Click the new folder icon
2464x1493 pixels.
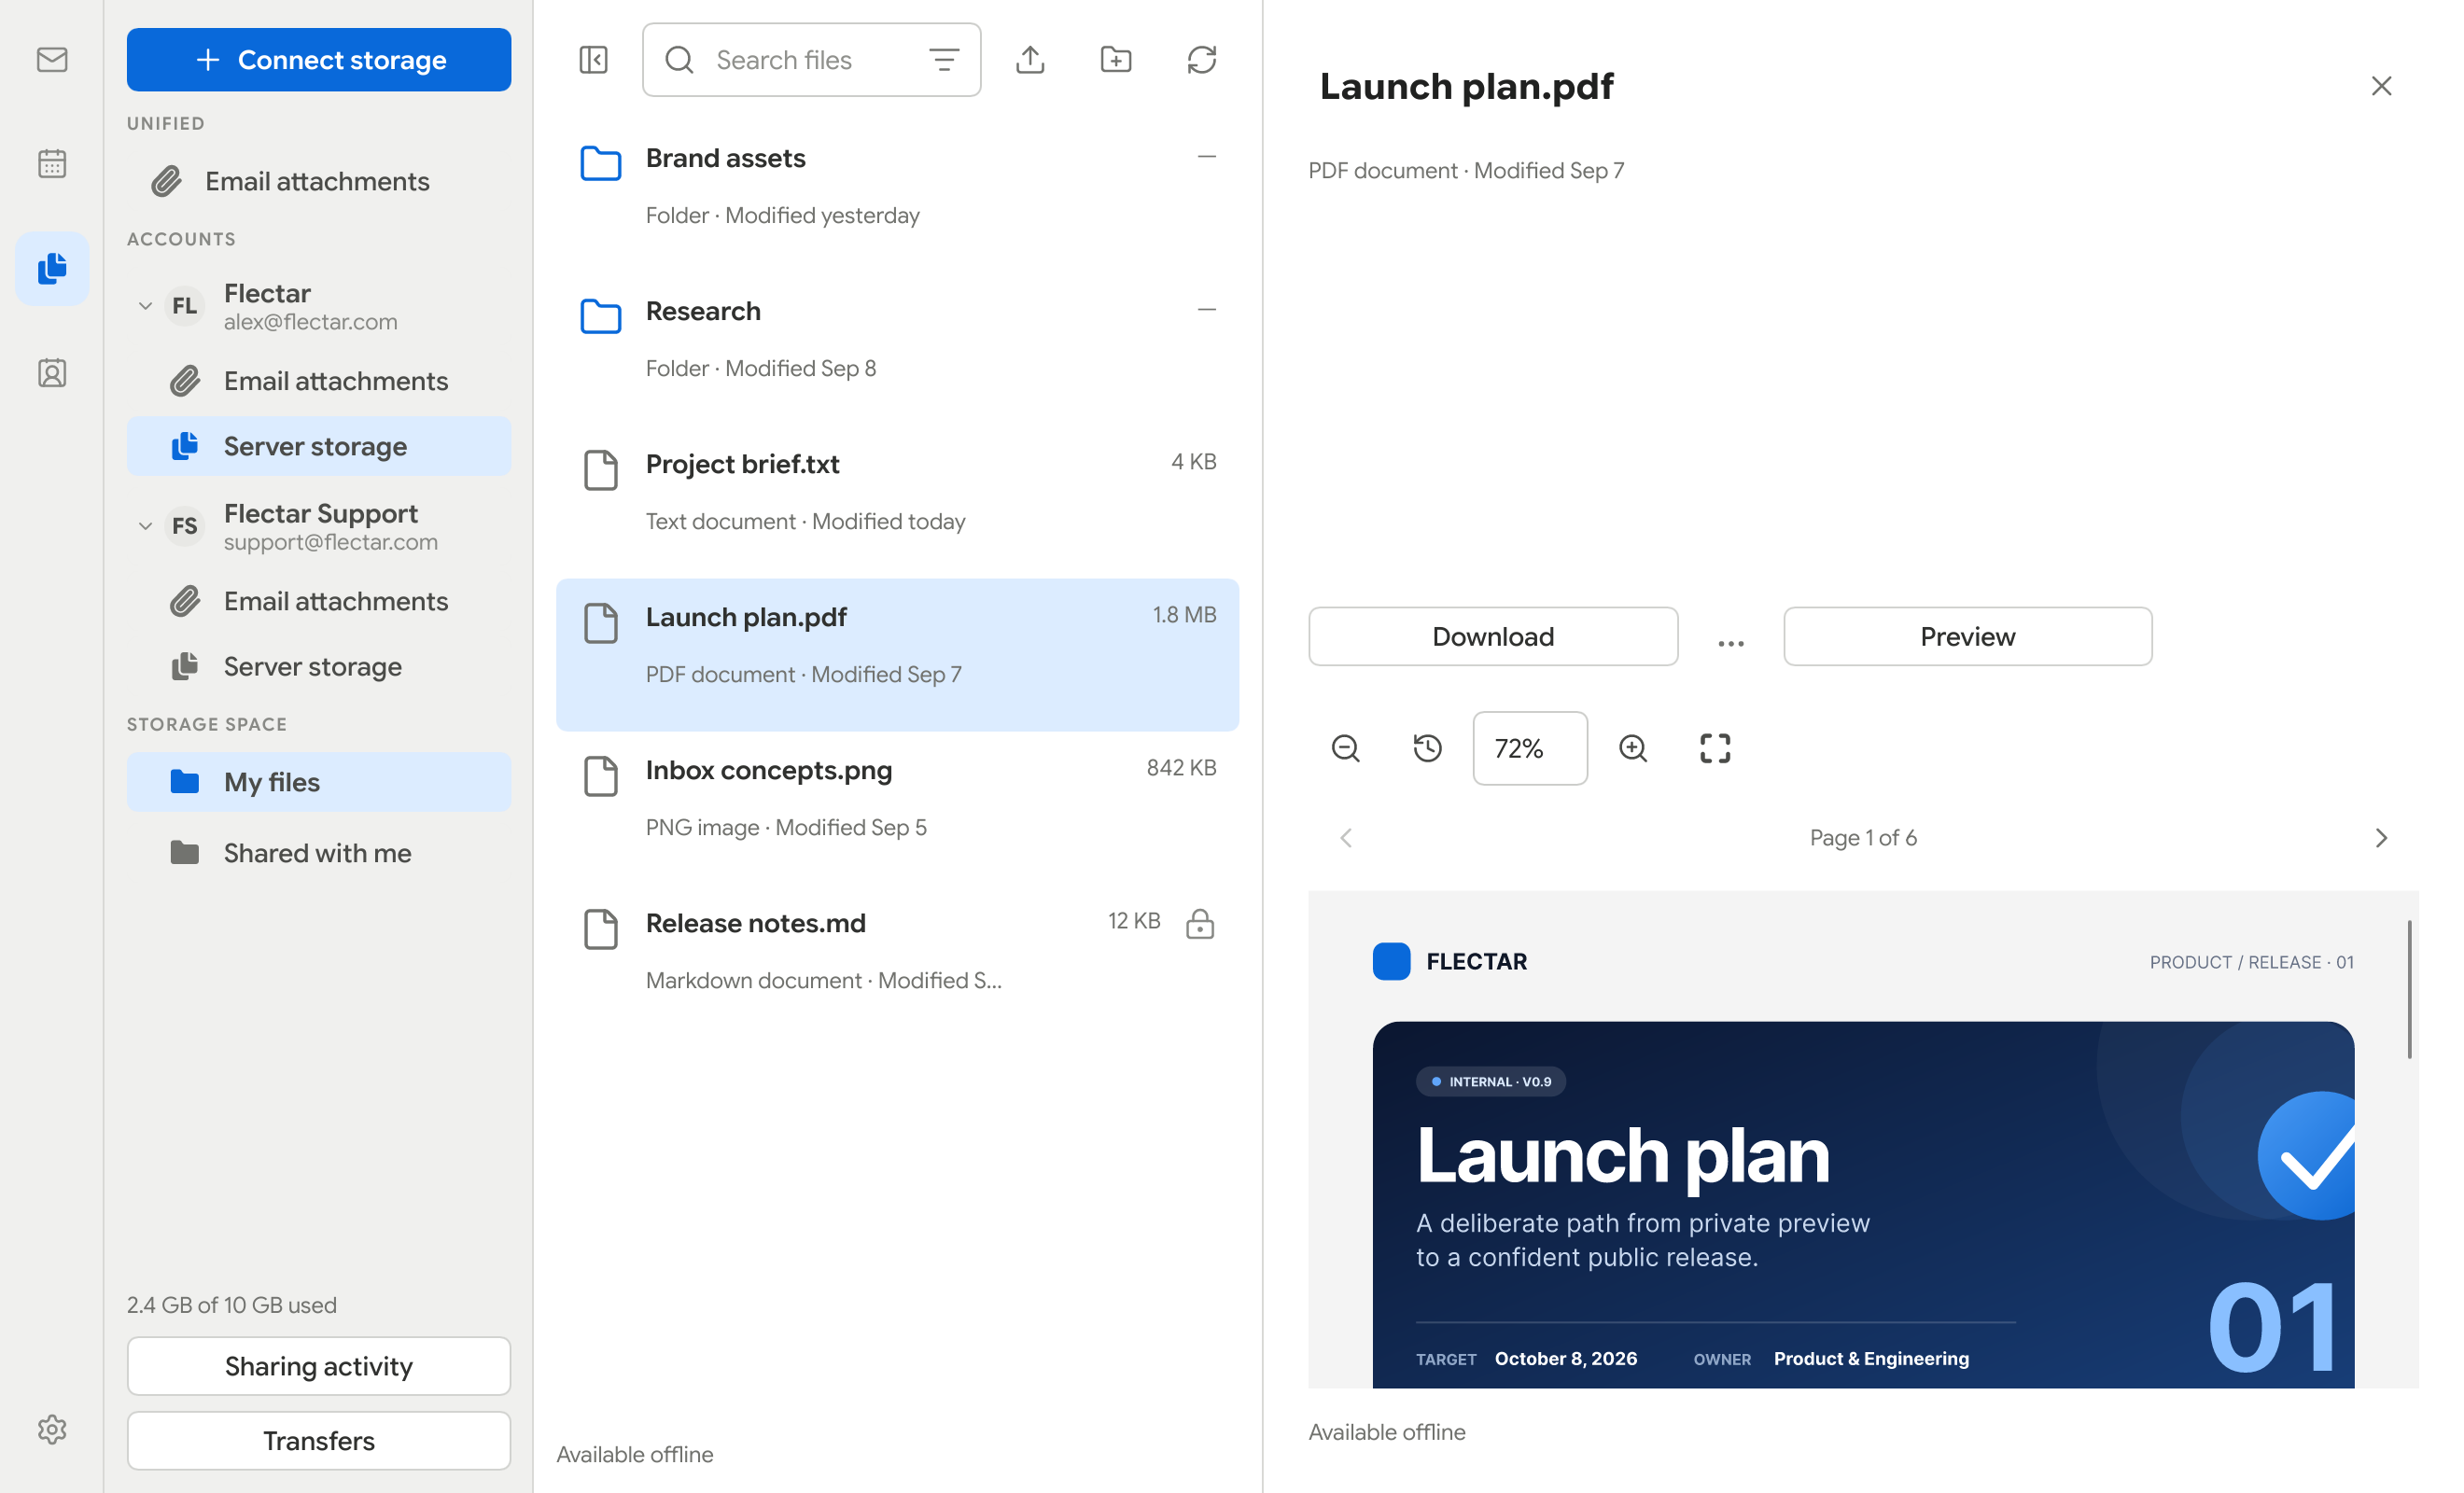[x=1116, y=60]
